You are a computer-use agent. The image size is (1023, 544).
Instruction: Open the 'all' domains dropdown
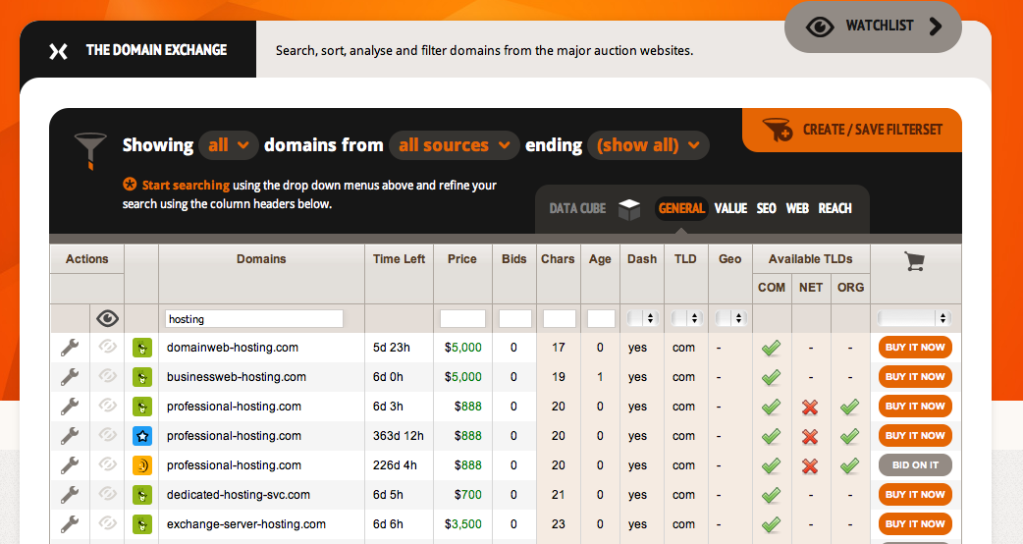(228, 145)
